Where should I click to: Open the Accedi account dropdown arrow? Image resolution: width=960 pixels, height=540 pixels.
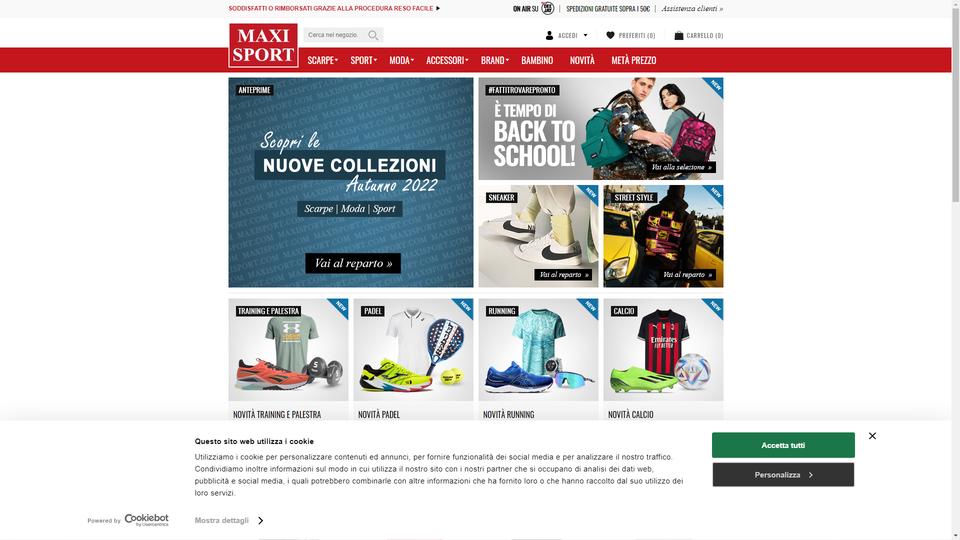click(x=585, y=36)
